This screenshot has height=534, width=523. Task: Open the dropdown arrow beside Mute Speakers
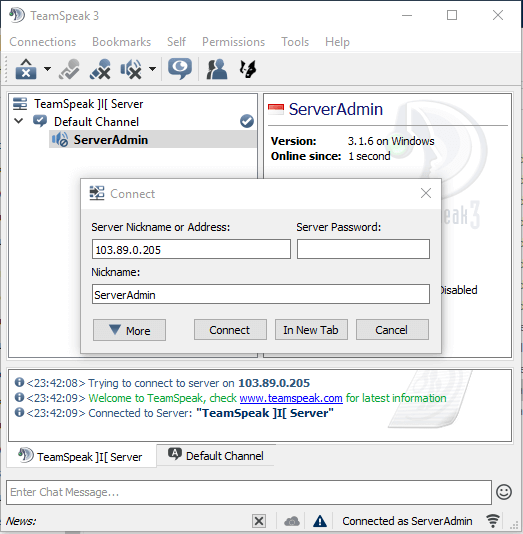[153, 69]
